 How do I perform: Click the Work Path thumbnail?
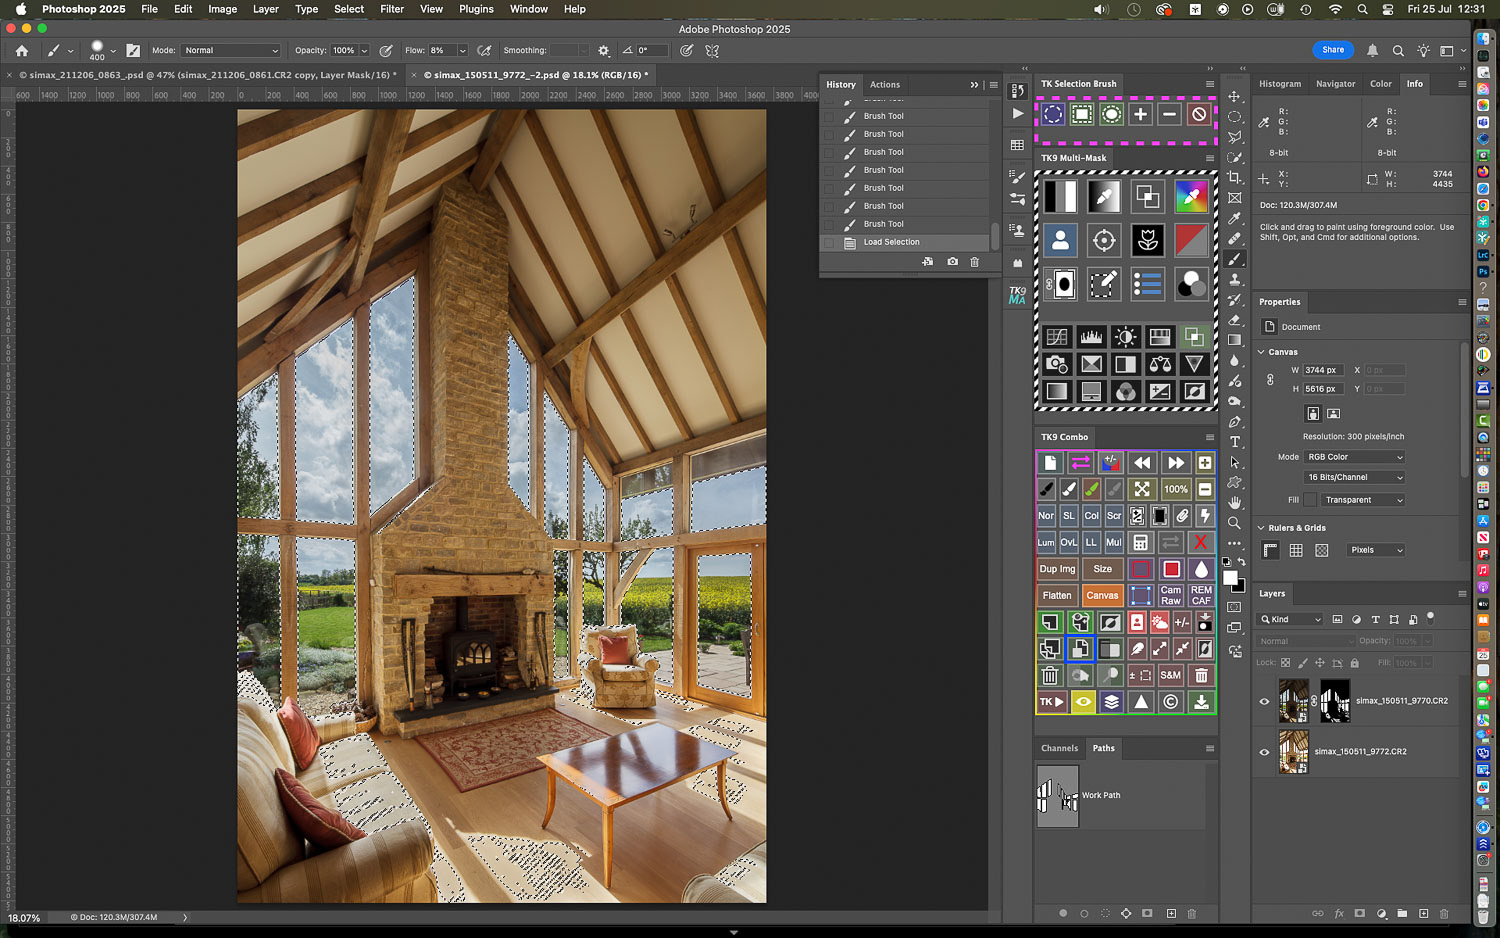(x=1058, y=796)
